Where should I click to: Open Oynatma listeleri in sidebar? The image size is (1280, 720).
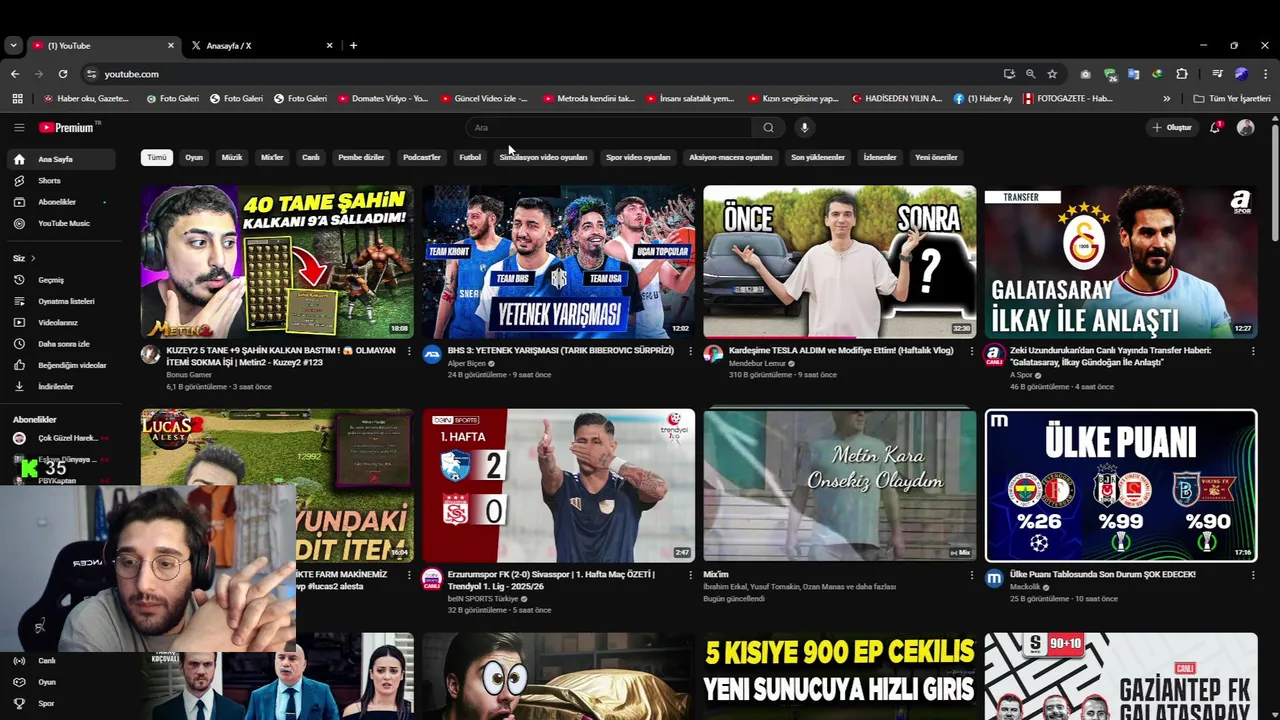(62, 301)
